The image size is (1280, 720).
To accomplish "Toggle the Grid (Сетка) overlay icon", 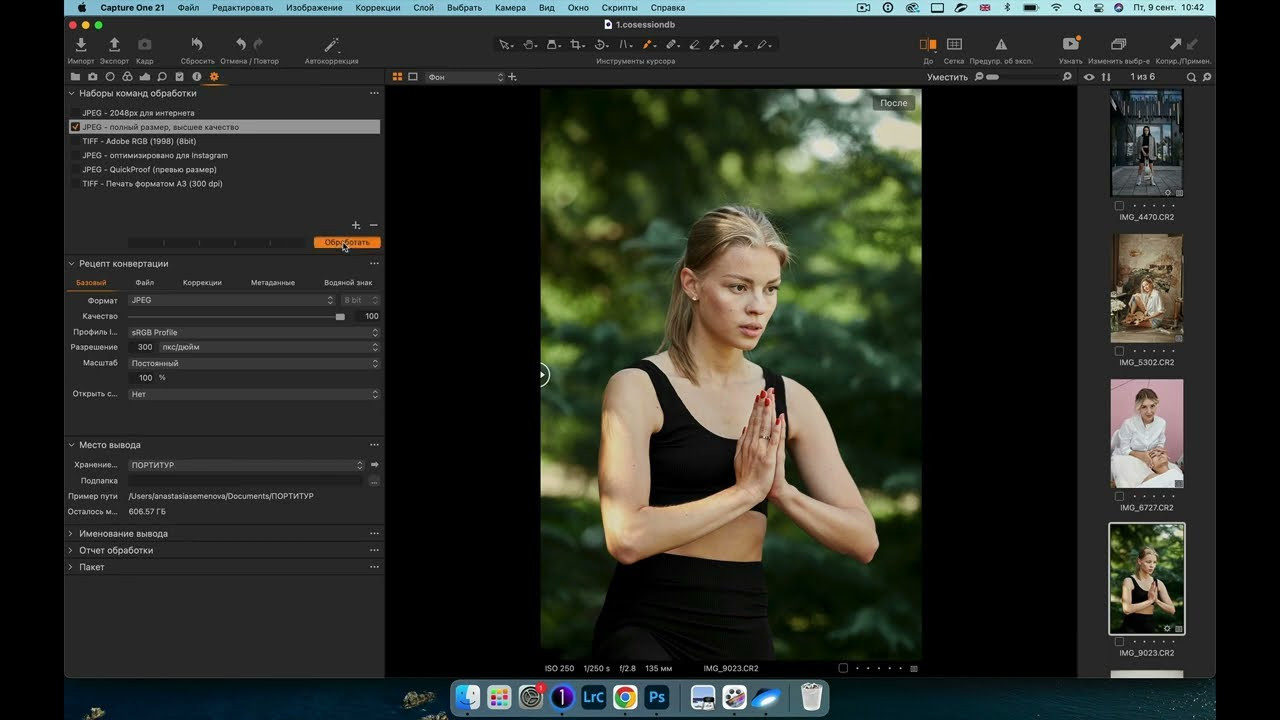I will click(x=954, y=45).
